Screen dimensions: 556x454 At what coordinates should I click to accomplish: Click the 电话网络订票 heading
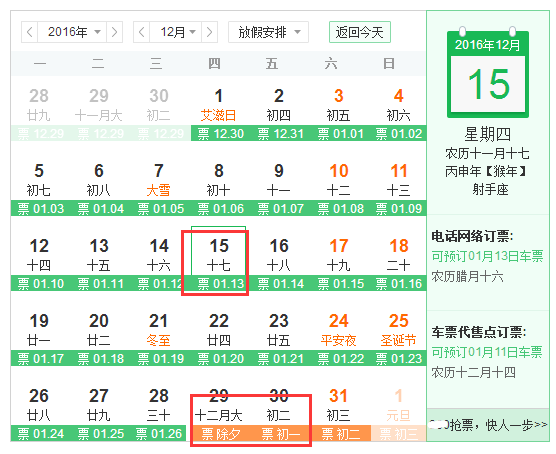click(x=472, y=236)
